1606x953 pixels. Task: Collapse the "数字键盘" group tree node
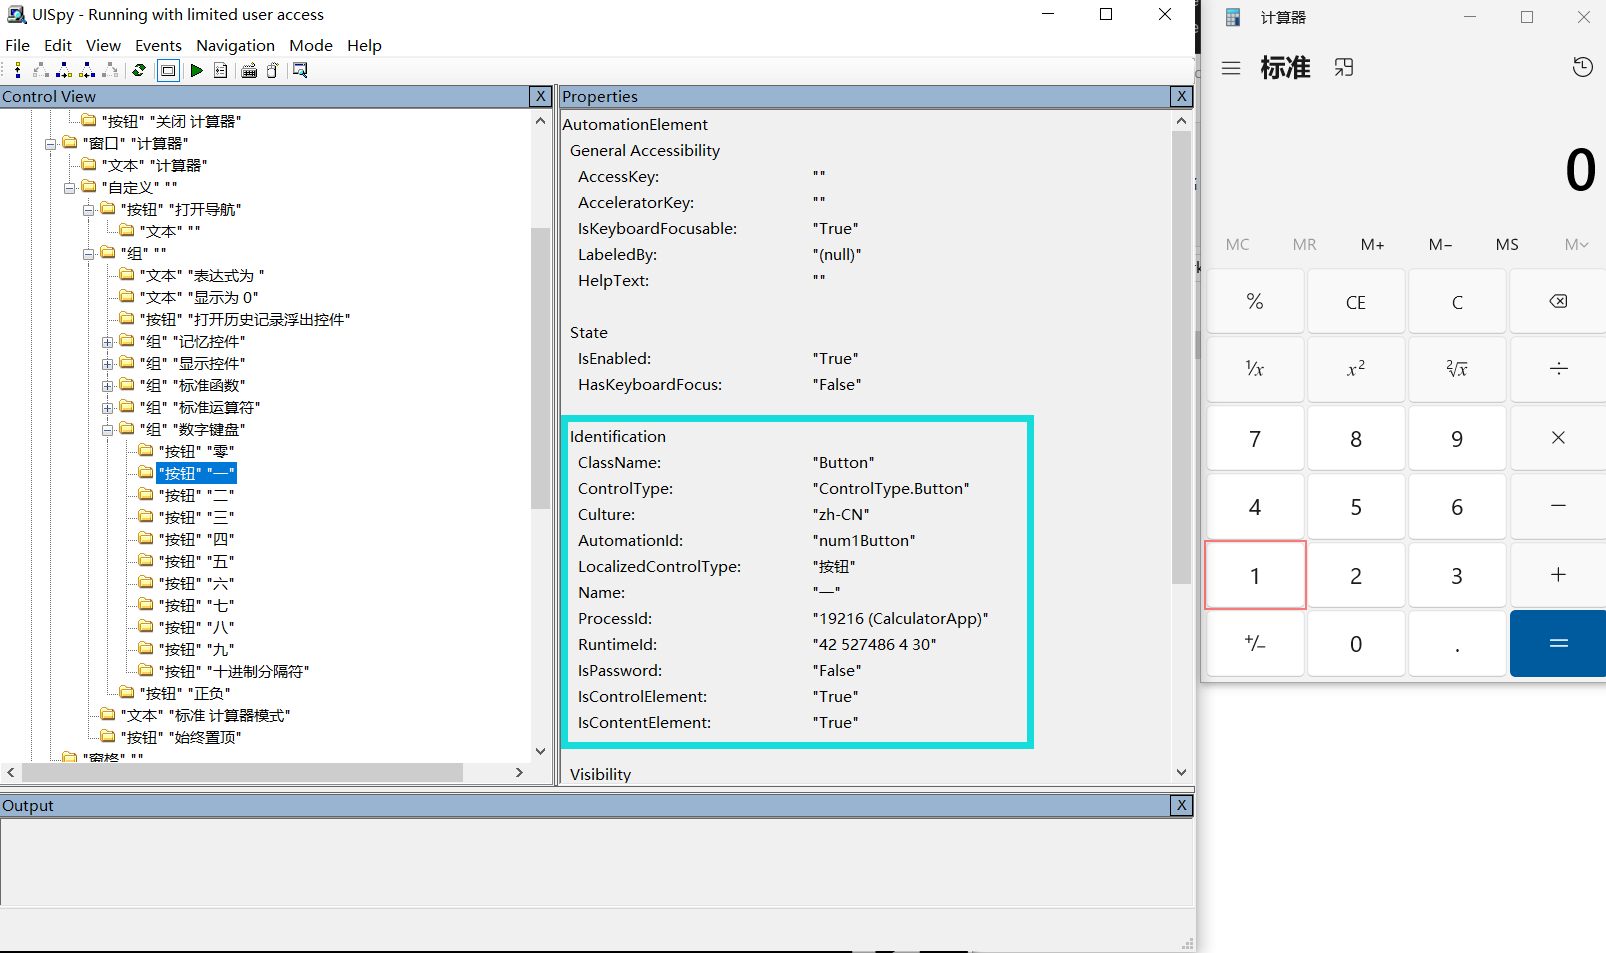[x=107, y=430]
